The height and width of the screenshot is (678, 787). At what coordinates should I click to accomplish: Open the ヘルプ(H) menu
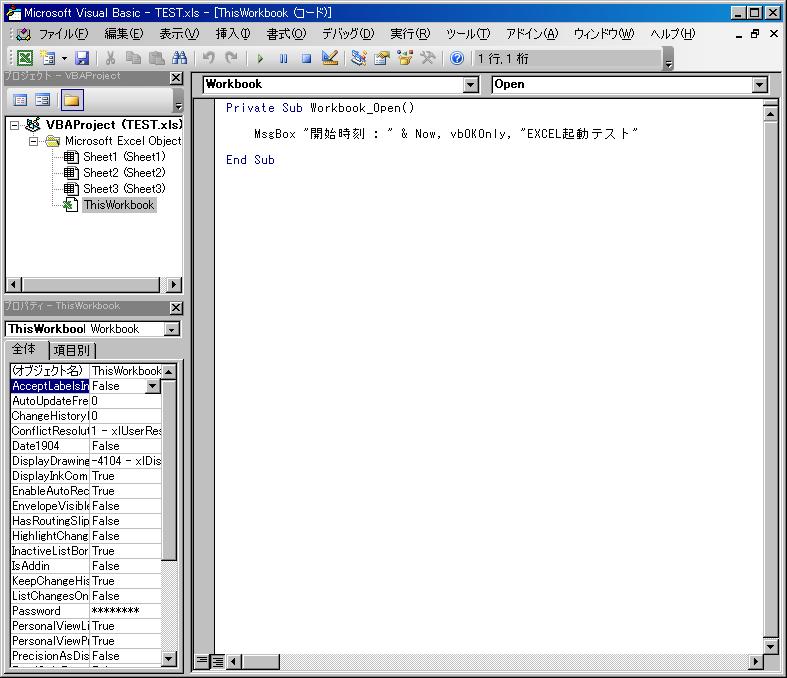pyautogui.click(x=672, y=34)
